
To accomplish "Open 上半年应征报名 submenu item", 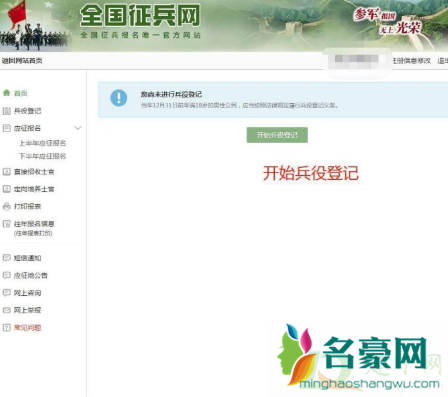I will pyautogui.click(x=42, y=143).
